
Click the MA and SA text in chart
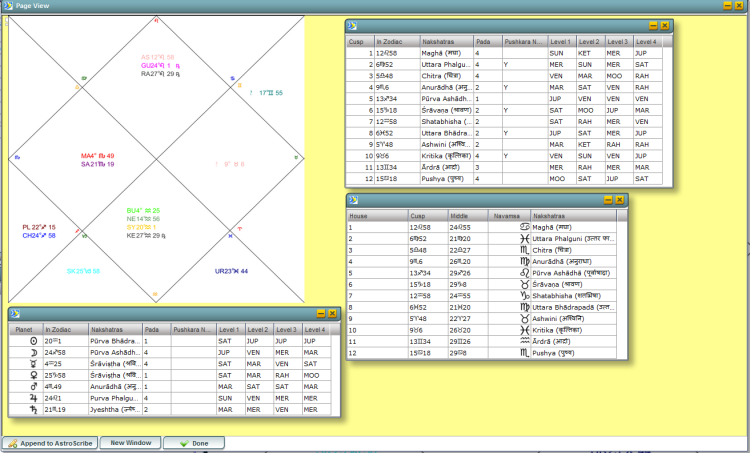[97, 160]
